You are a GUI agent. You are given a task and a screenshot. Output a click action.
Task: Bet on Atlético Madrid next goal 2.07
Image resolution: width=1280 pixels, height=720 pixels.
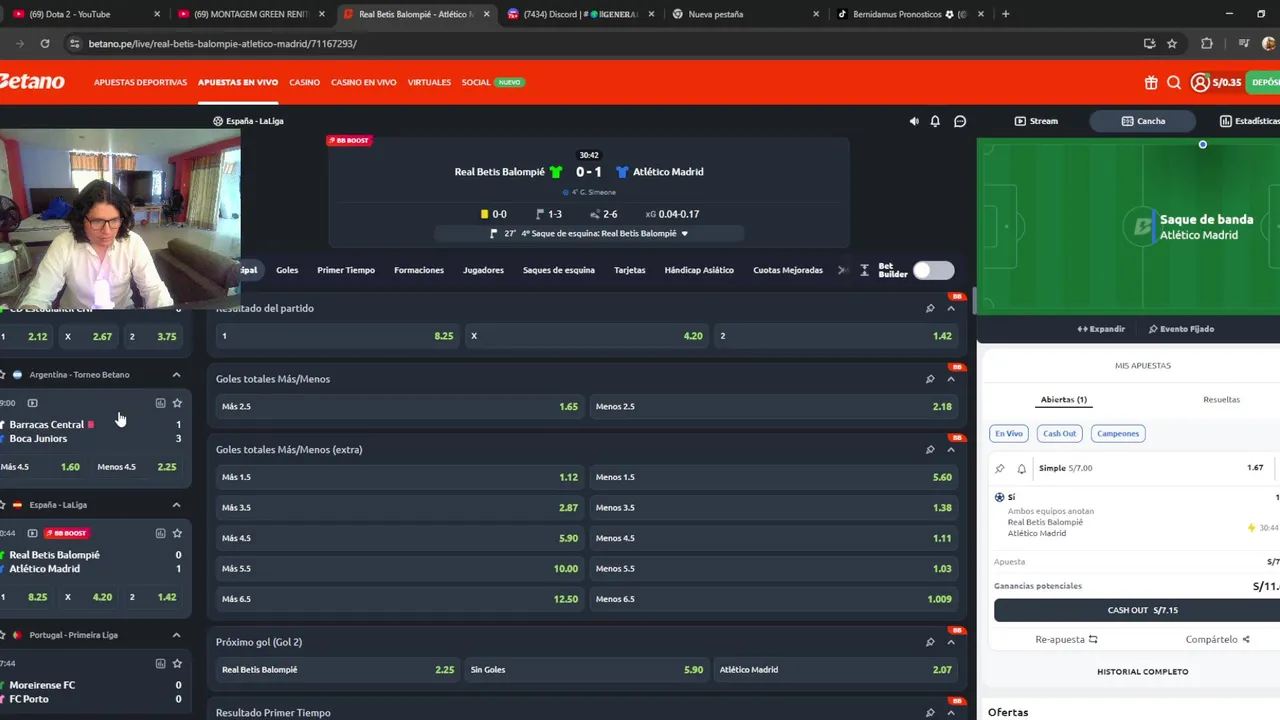[x=835, y=670]
